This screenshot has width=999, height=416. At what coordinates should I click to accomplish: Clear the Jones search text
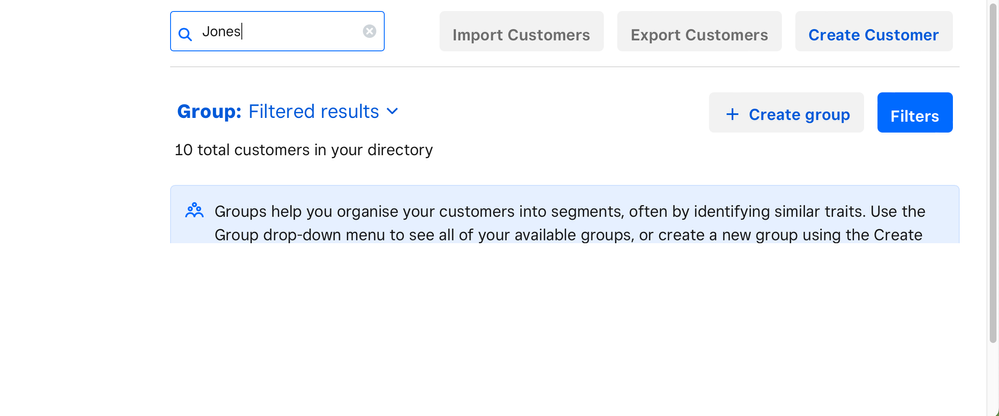tap(369, 32)
